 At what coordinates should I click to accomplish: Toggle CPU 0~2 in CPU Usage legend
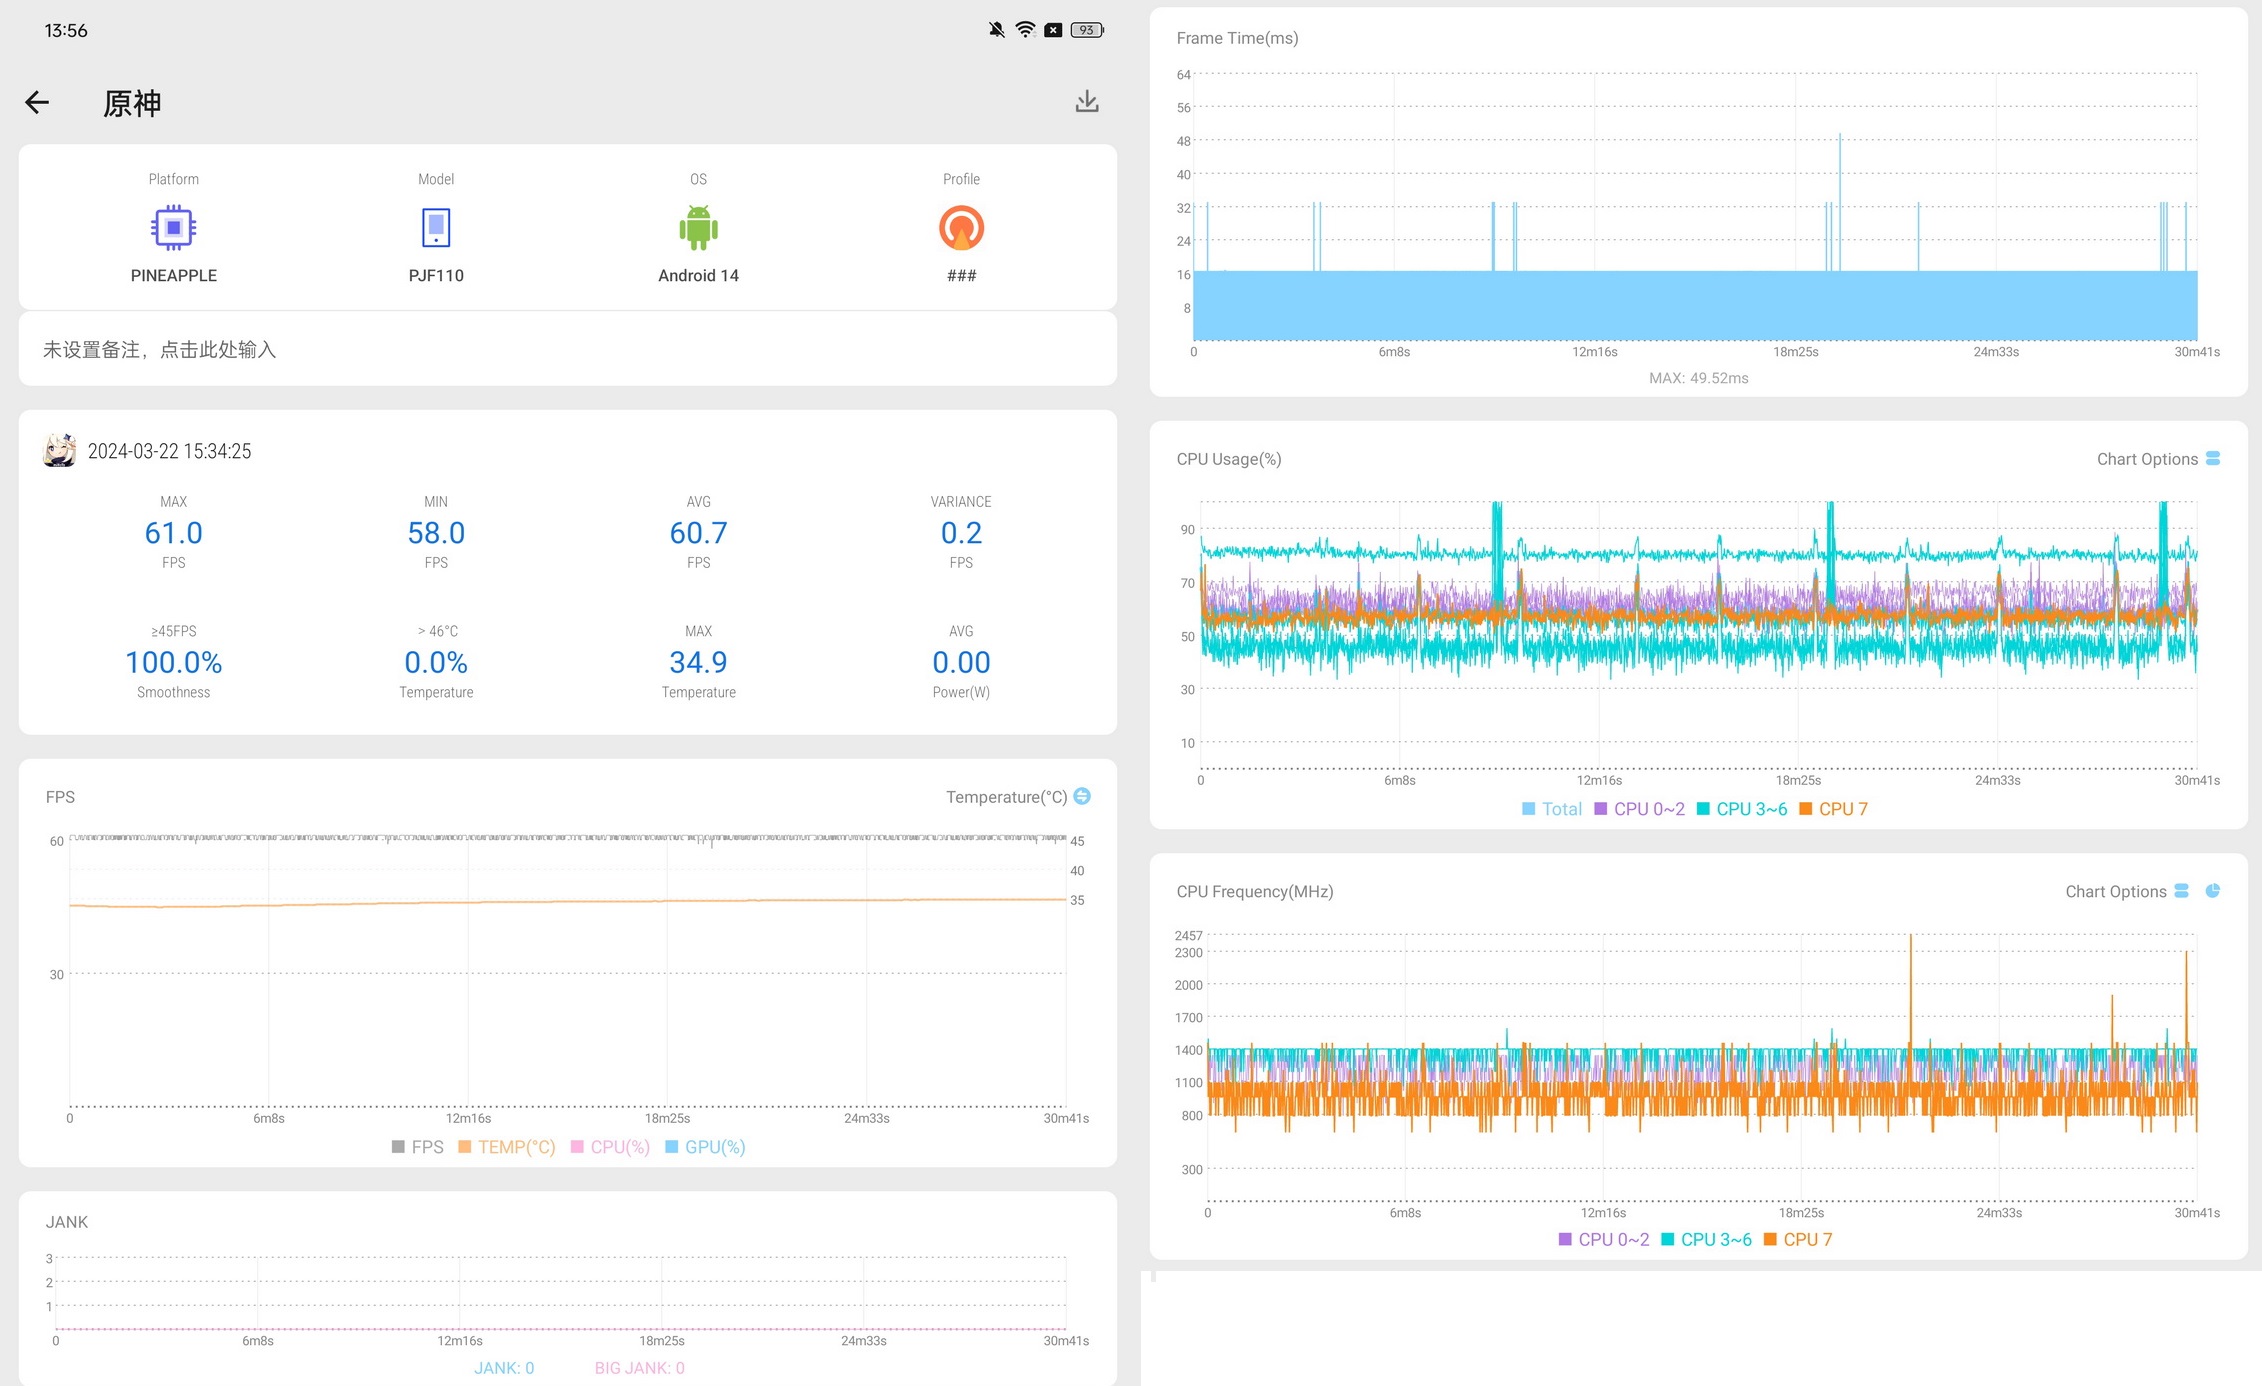1639,808
